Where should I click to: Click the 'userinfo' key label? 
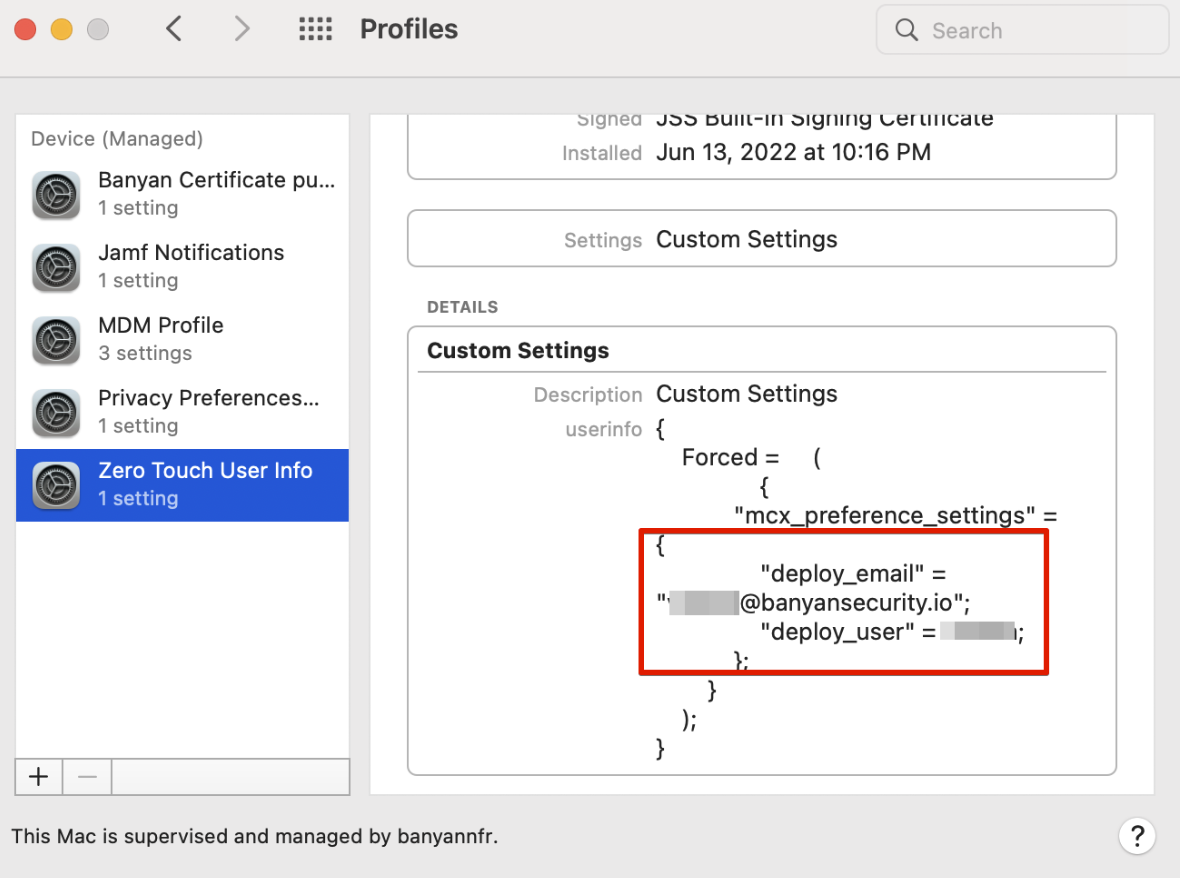(x=604, y=429)
